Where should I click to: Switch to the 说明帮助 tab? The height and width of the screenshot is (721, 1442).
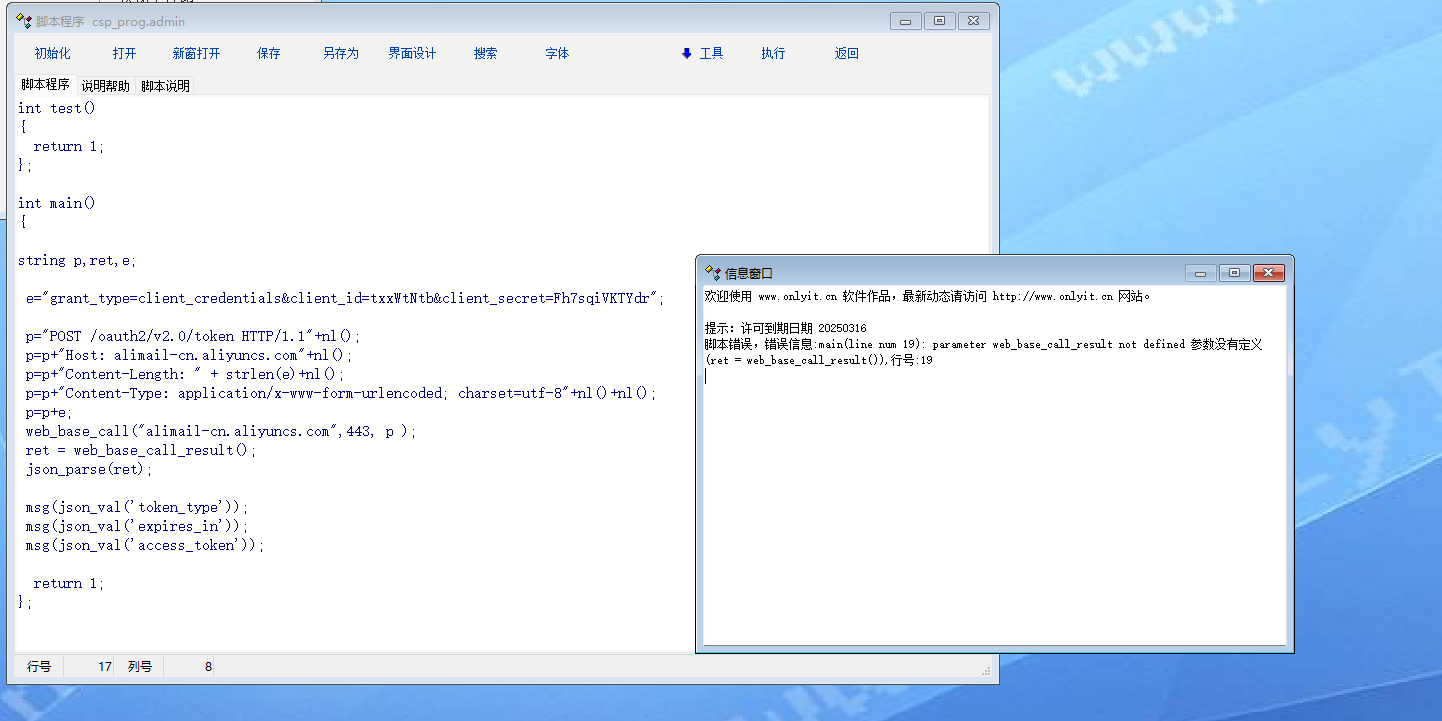click(x=105, y=86)
